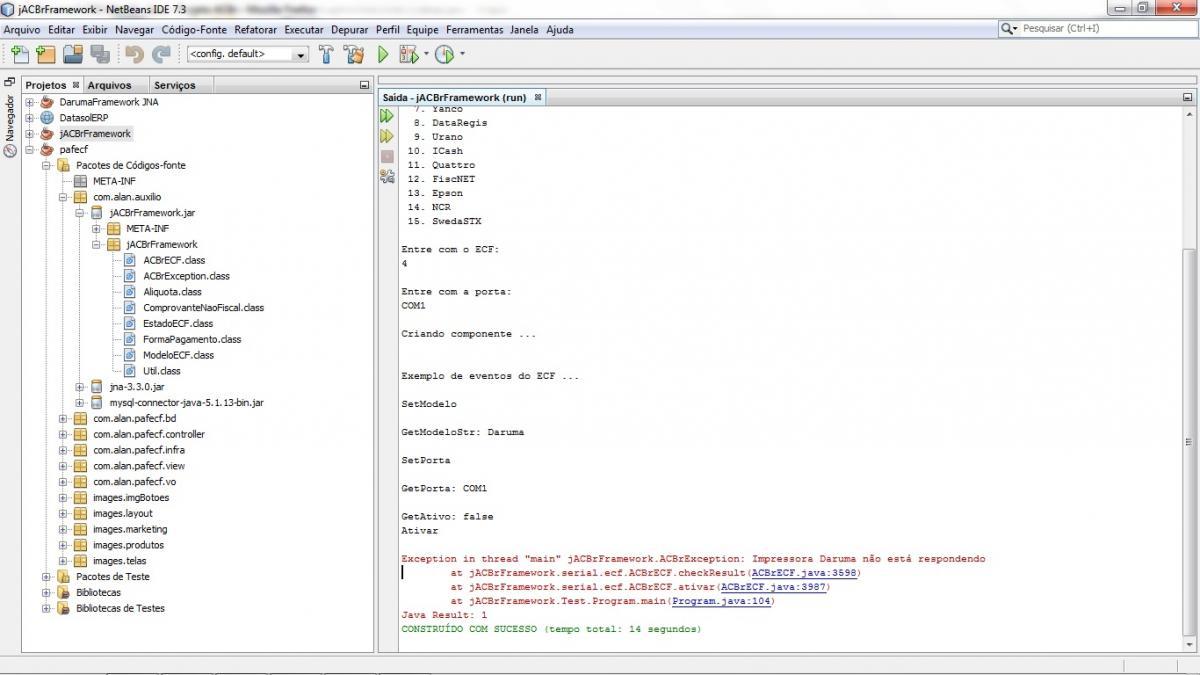Open the Debug Project dropdown arrow
The width and height of the screenshot is (1200, 675).
426,54
